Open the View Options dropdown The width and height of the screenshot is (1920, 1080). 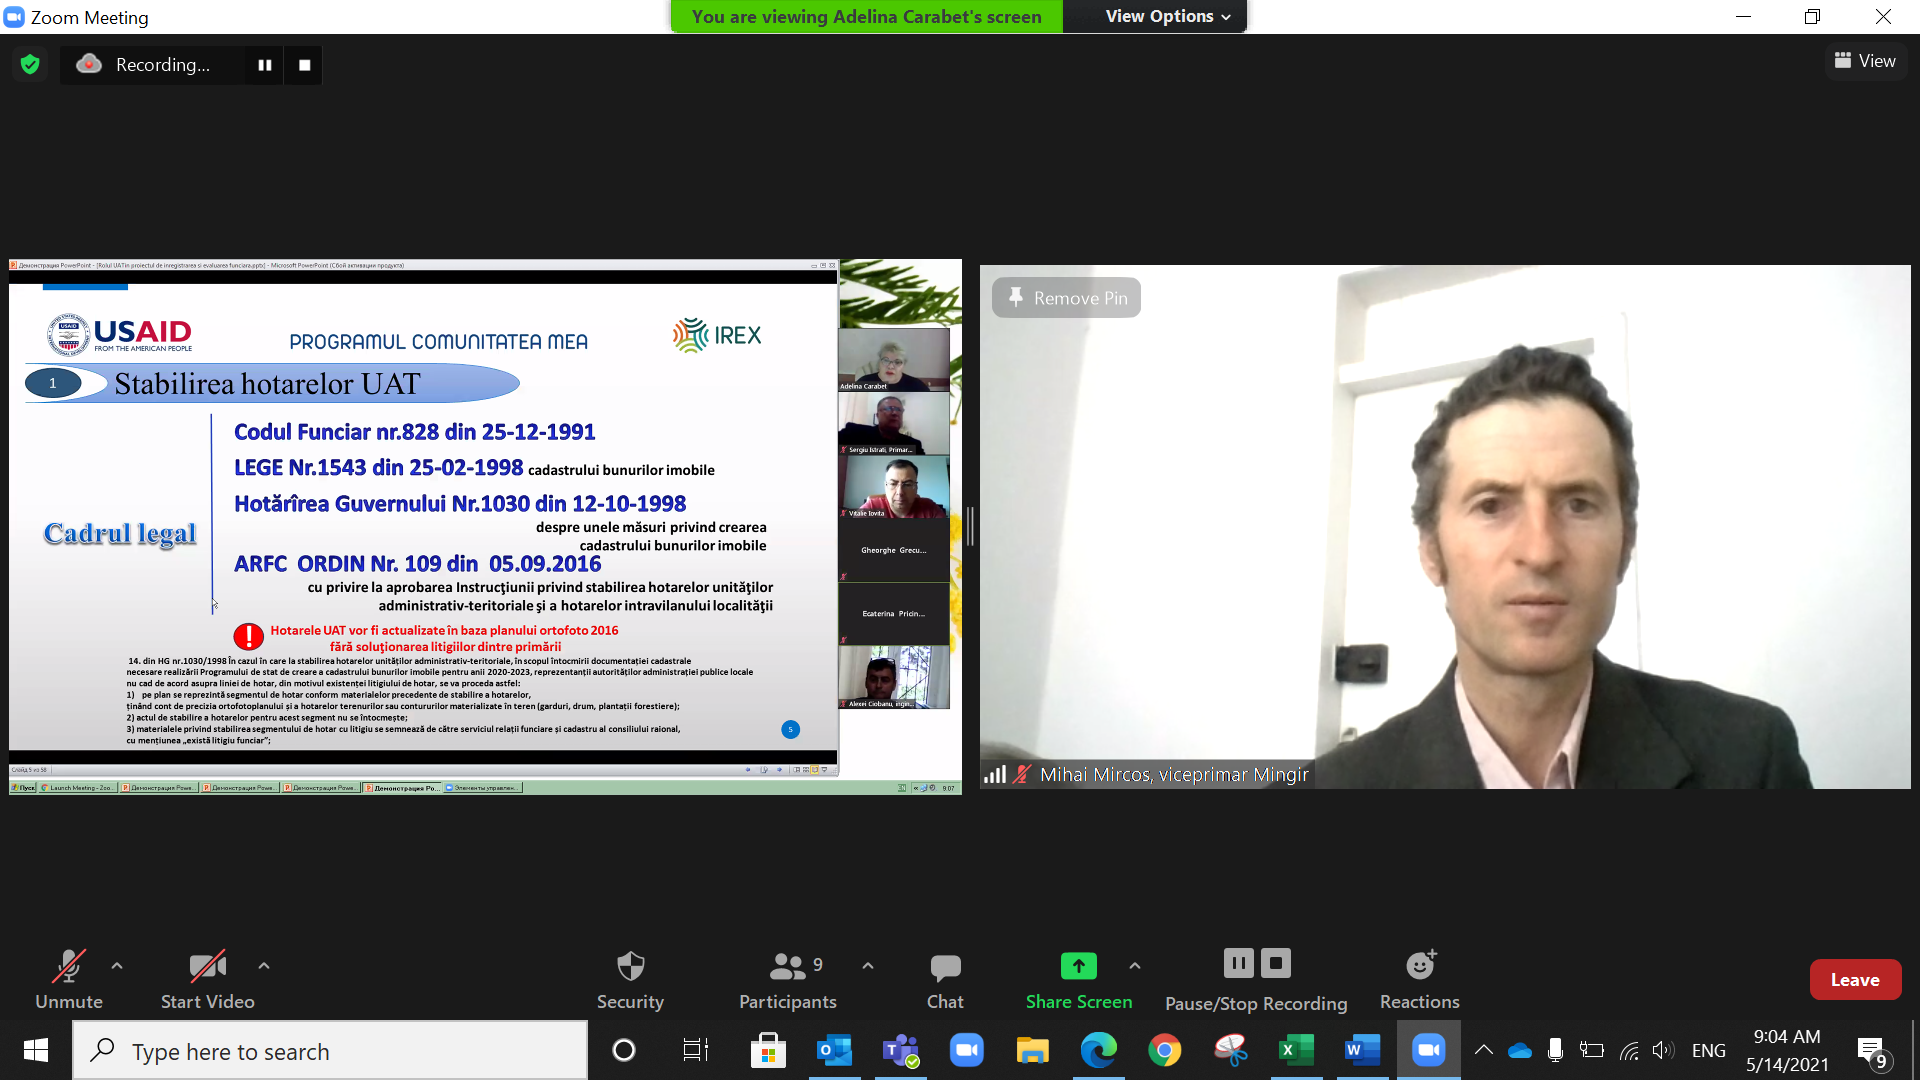pyautogui.click(x=1167, y=17)
